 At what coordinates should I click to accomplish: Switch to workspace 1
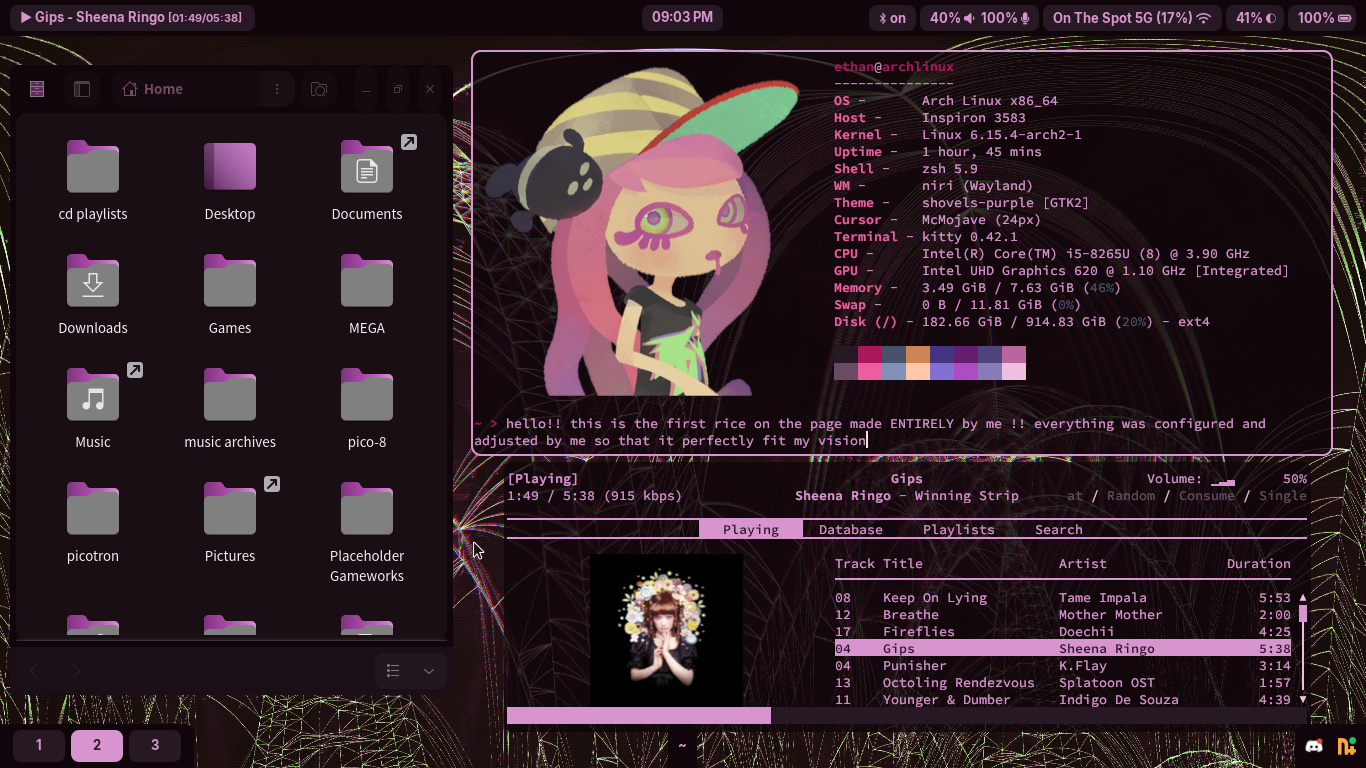[39, 745]
